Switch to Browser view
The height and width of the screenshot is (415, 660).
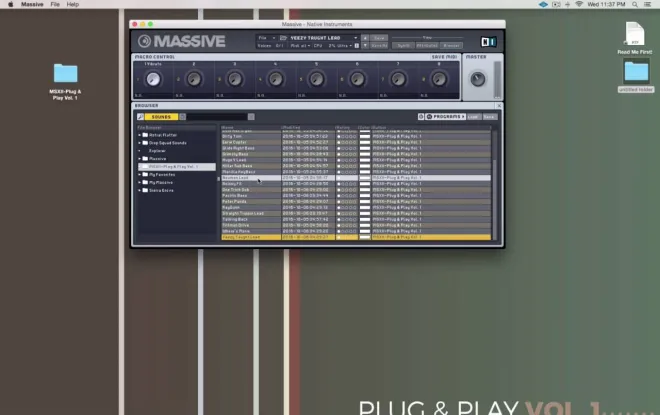(x=451, y=45)
